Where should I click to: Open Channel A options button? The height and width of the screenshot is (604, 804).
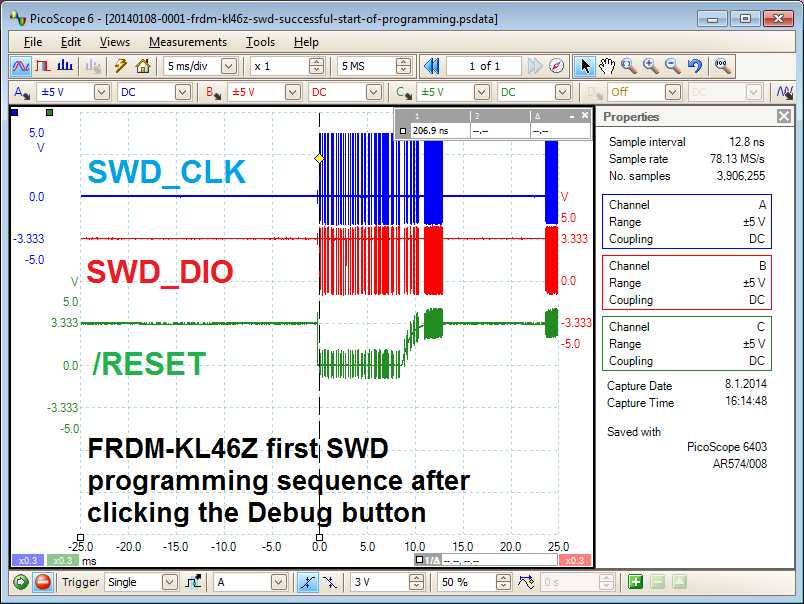coord(22,93)
